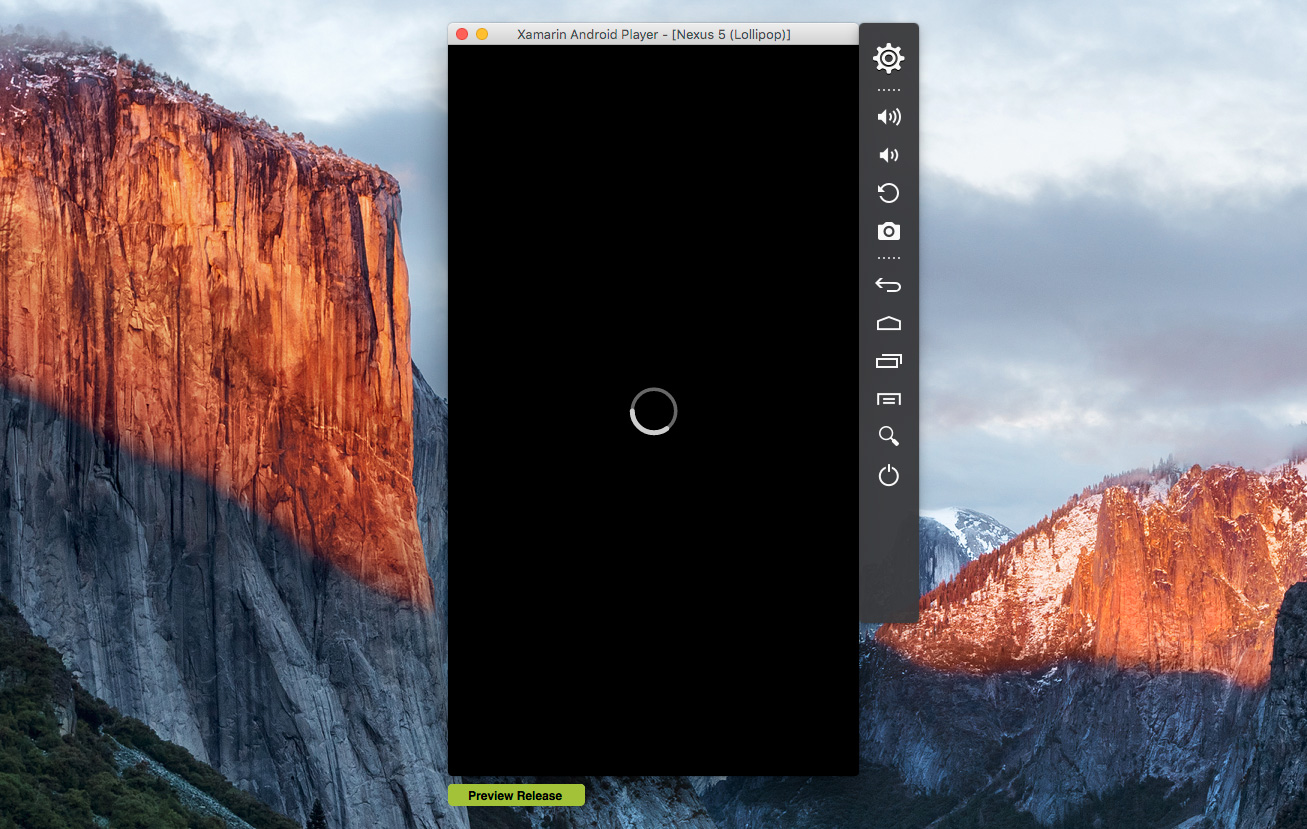This screenshot has width=1307, height=829.
Task: Tap the Android back arrow icon
Action: click(x=888, y=285)
